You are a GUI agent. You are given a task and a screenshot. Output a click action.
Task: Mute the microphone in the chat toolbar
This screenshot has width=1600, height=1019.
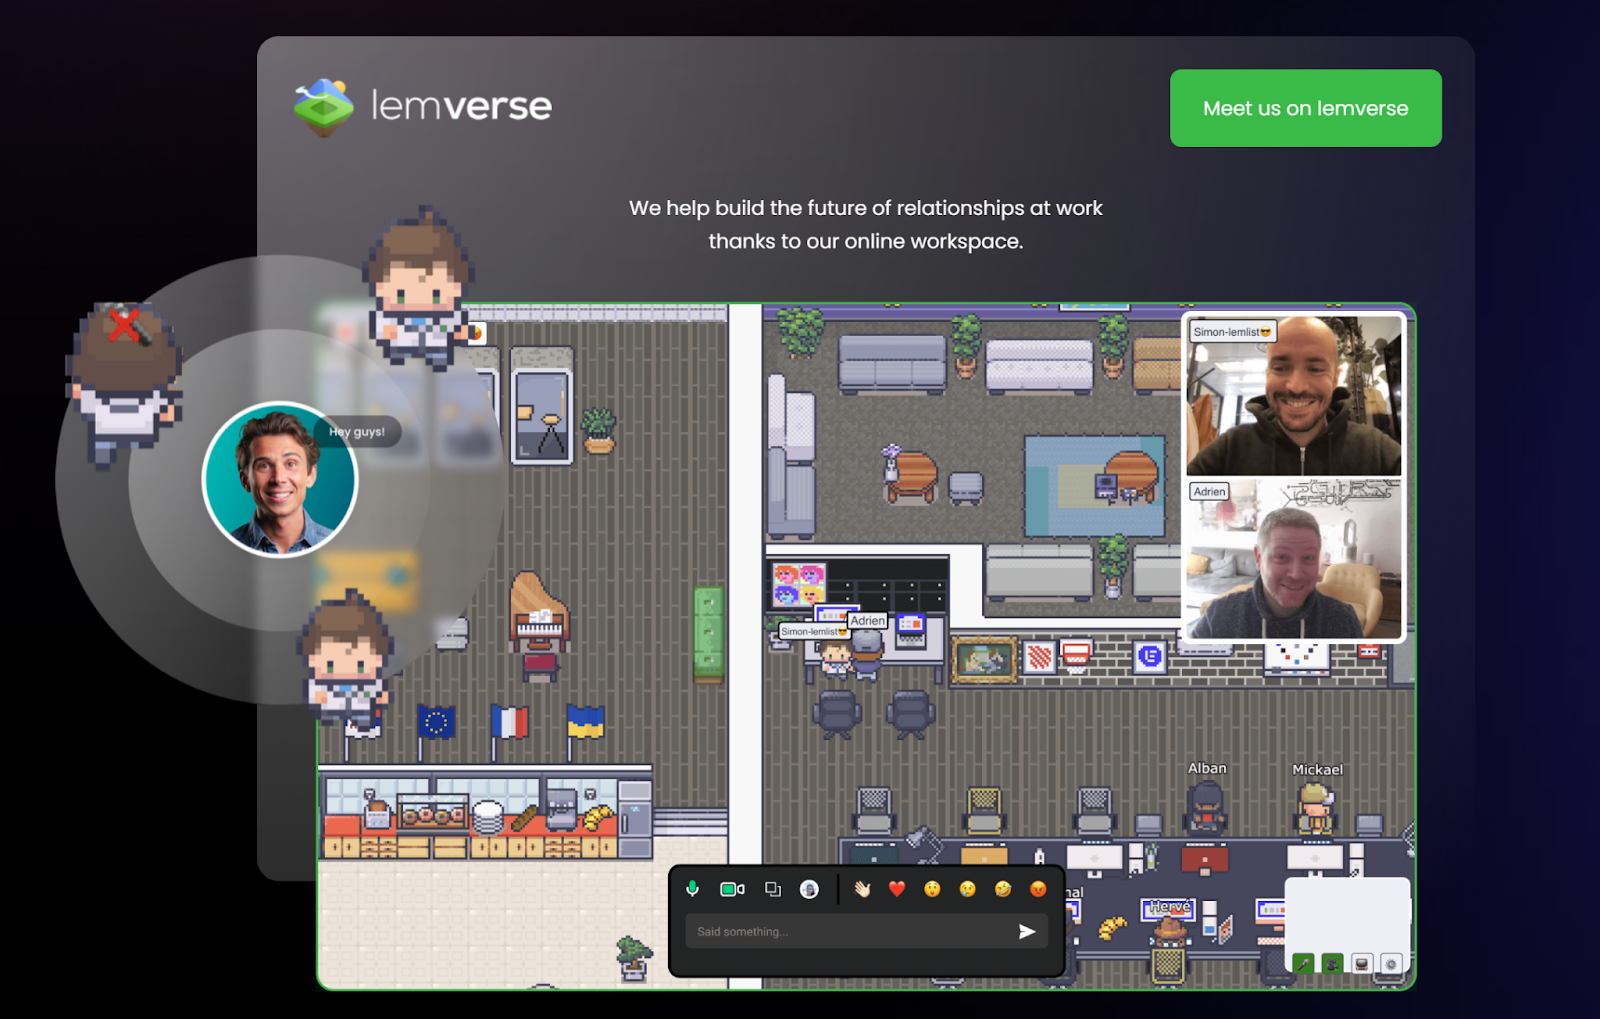point(693,888)
